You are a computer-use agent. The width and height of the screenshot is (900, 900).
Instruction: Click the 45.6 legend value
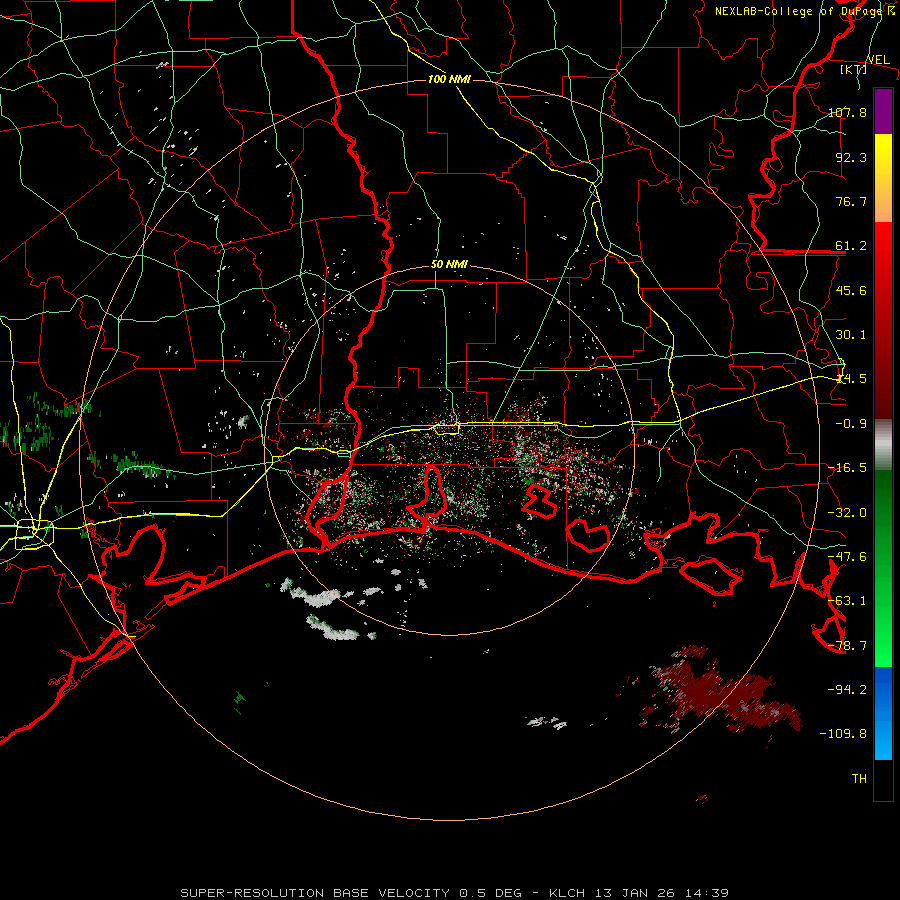[x=851, y=290]
